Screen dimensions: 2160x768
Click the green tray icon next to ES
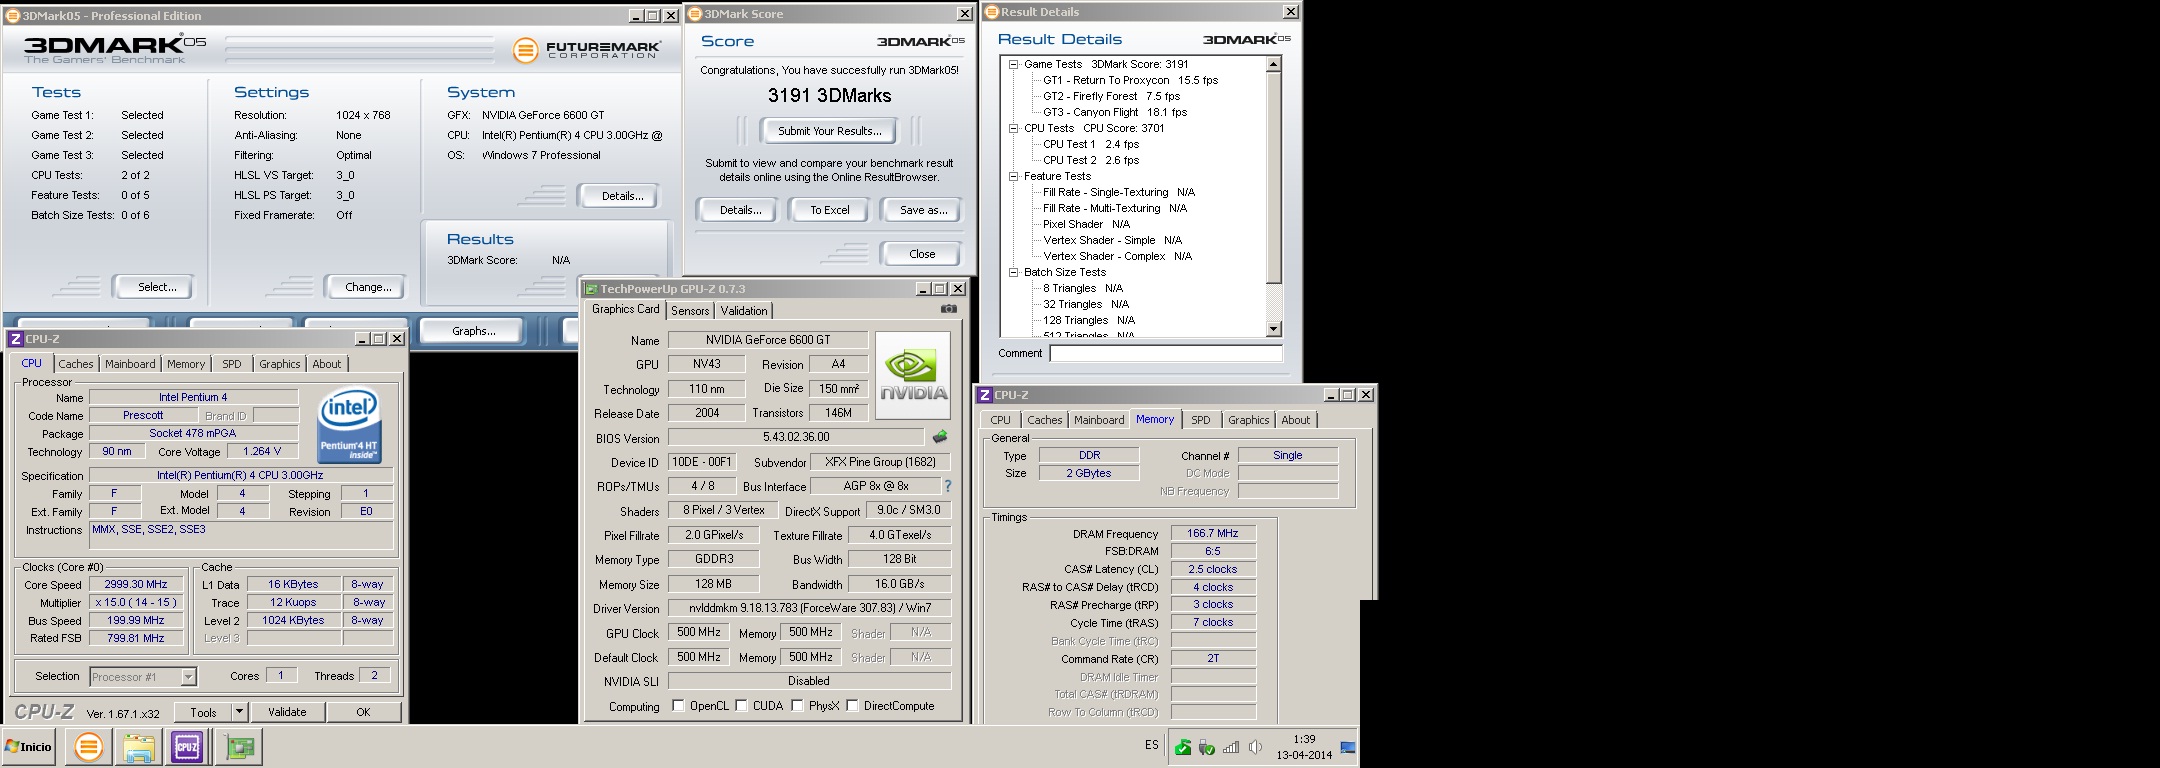(x=1183, y=747)
